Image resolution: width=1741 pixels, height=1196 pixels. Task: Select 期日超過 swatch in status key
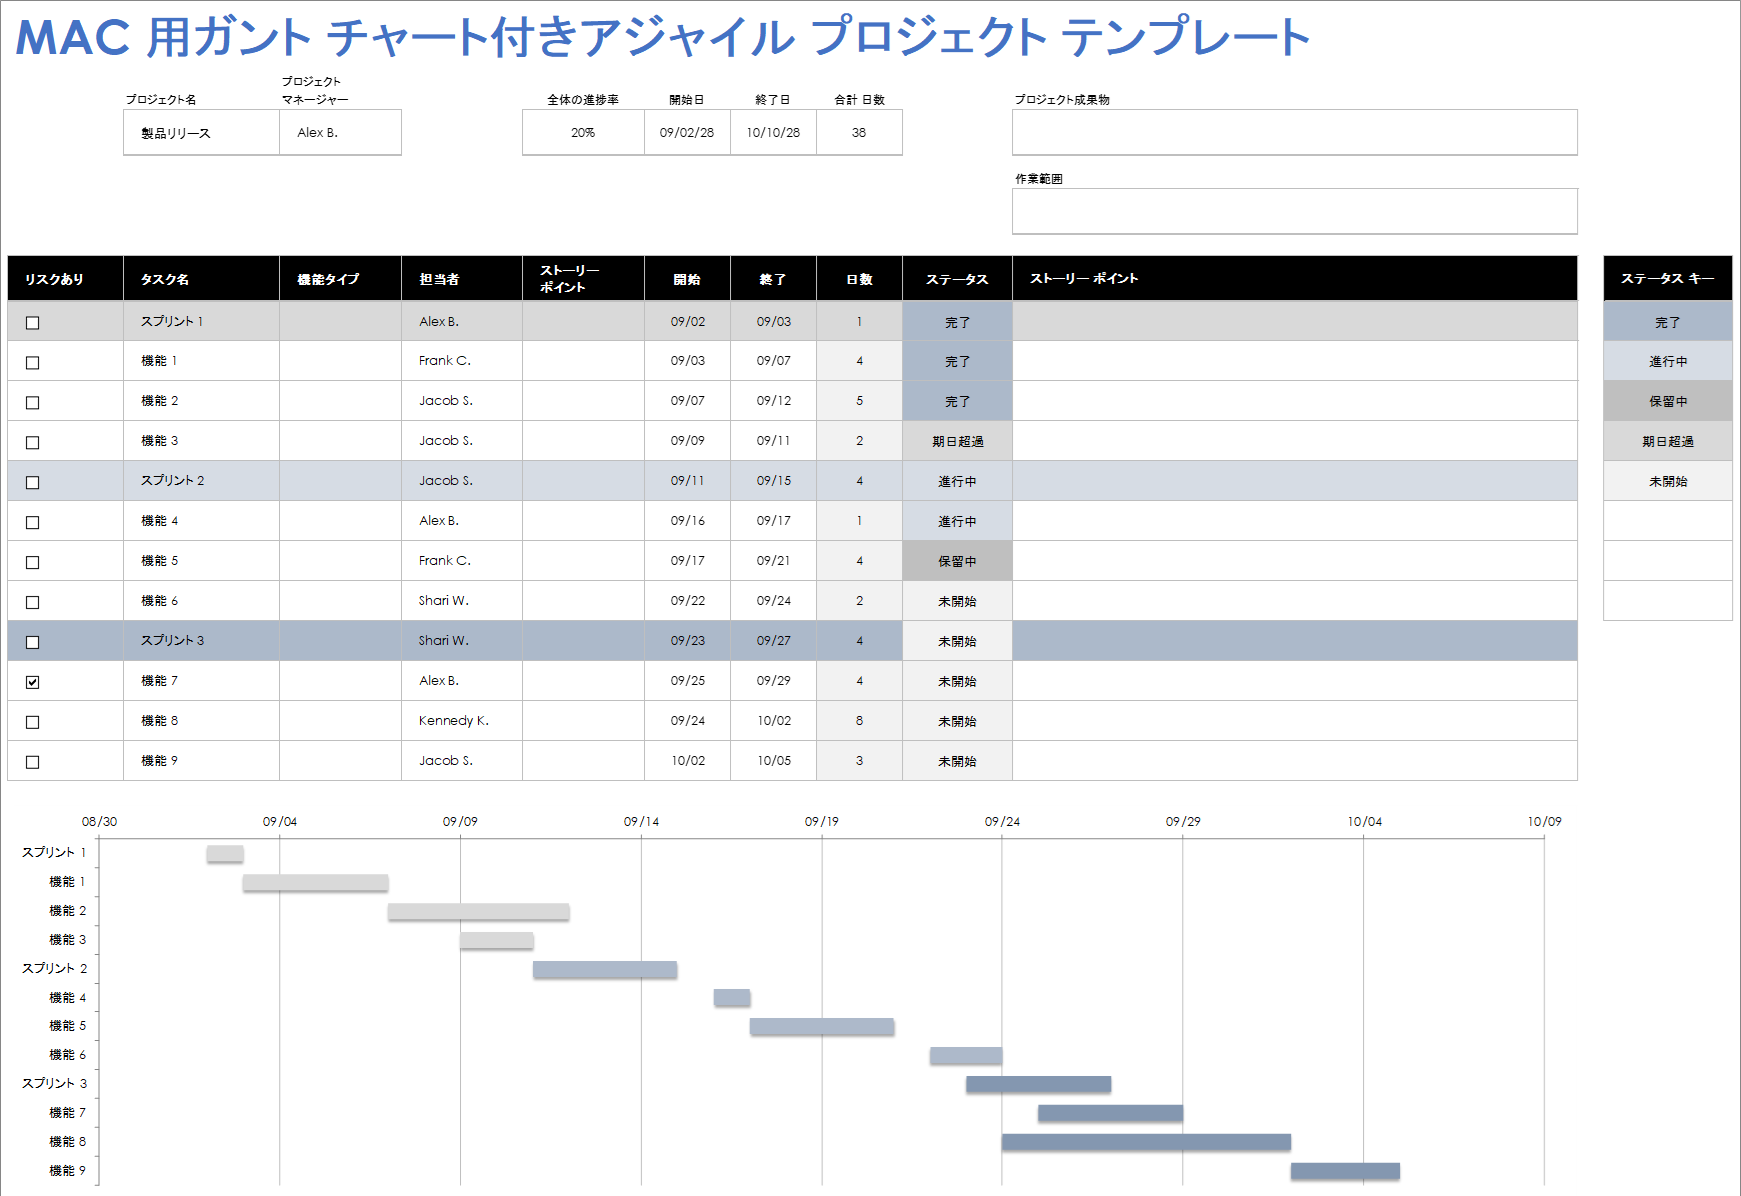1667,441
